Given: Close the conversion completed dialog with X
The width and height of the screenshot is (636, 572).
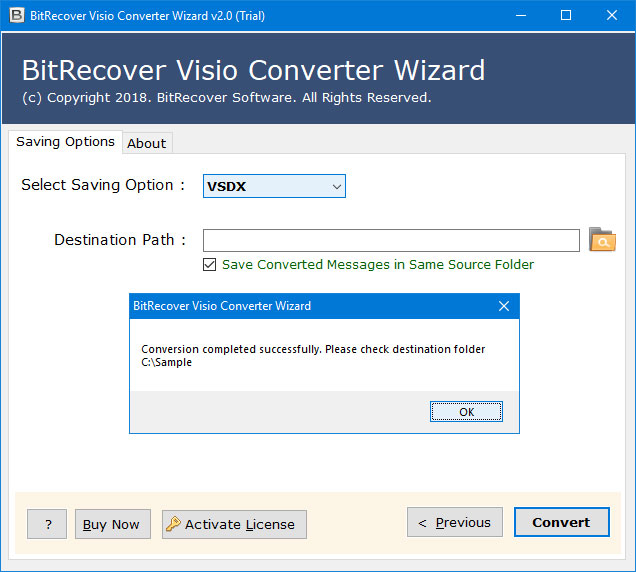Looking at the screenshot, I should (504, 306).
